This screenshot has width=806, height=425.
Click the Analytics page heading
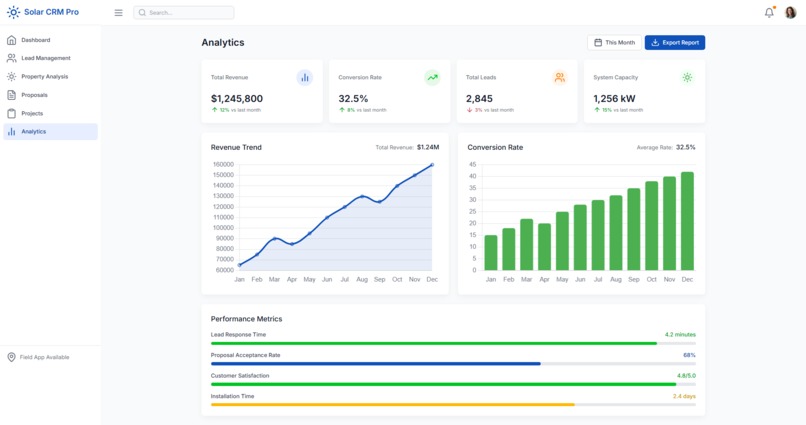coord(223,43)
